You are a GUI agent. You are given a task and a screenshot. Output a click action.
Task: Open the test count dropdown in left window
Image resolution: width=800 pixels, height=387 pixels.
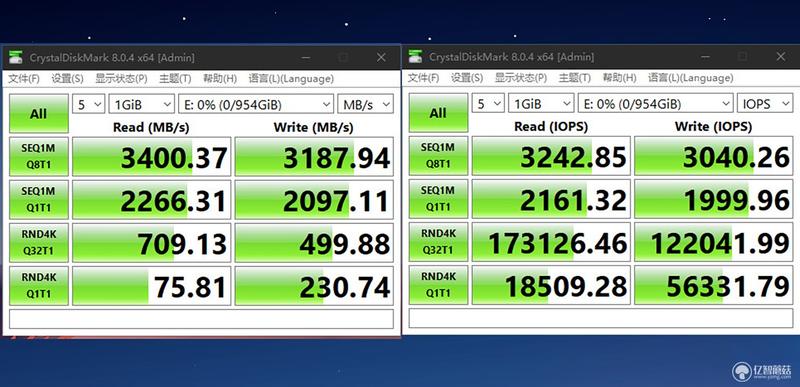(89, 105)
